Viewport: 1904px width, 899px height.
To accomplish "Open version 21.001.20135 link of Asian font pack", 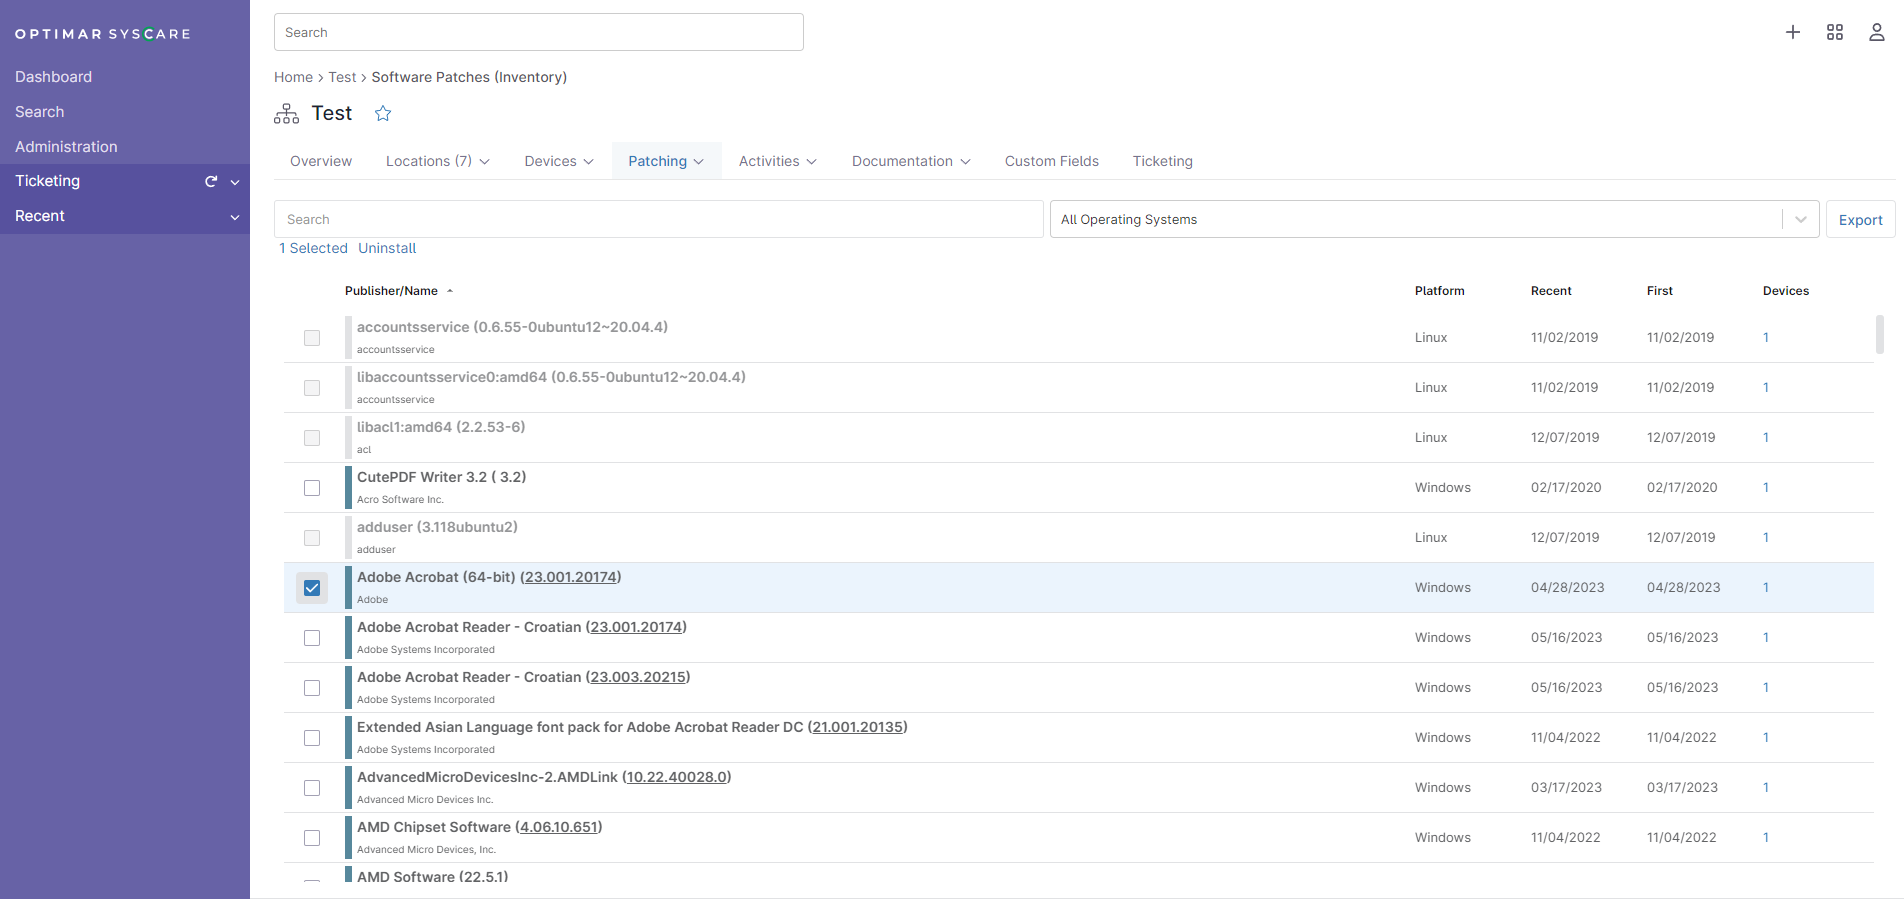I will 857,727.
